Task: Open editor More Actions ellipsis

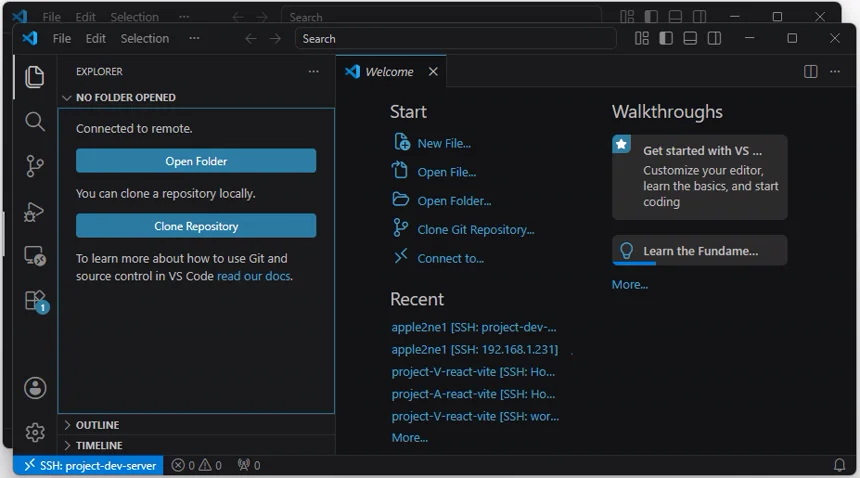Action: (x=835, y=72)
